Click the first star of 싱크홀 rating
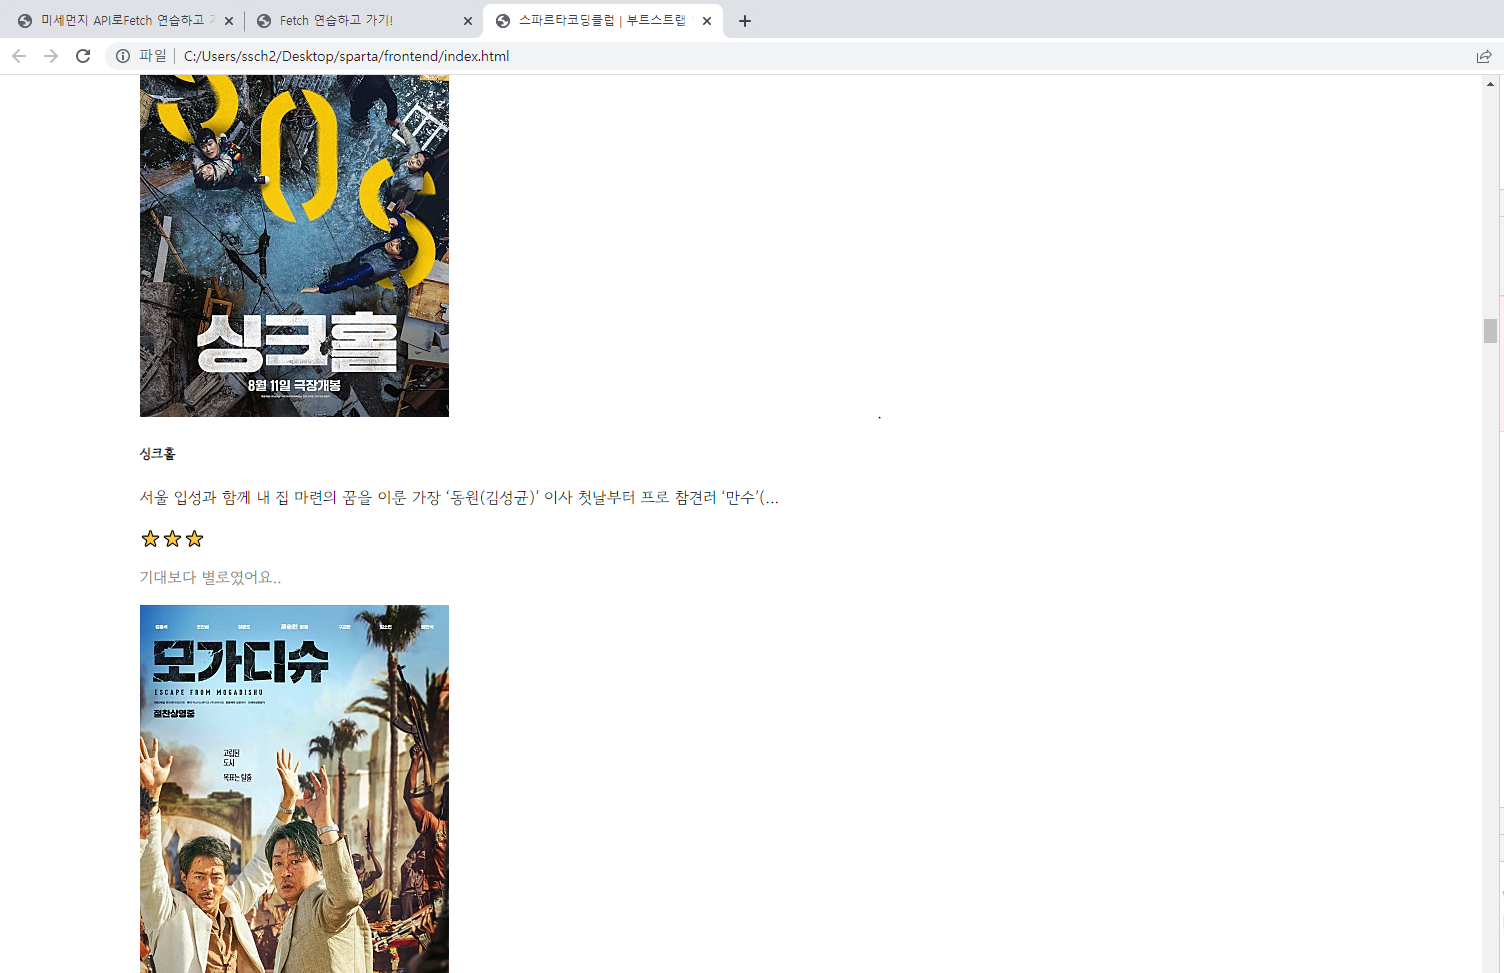This screenshot has height=973, width=1504. click(150, 539)
